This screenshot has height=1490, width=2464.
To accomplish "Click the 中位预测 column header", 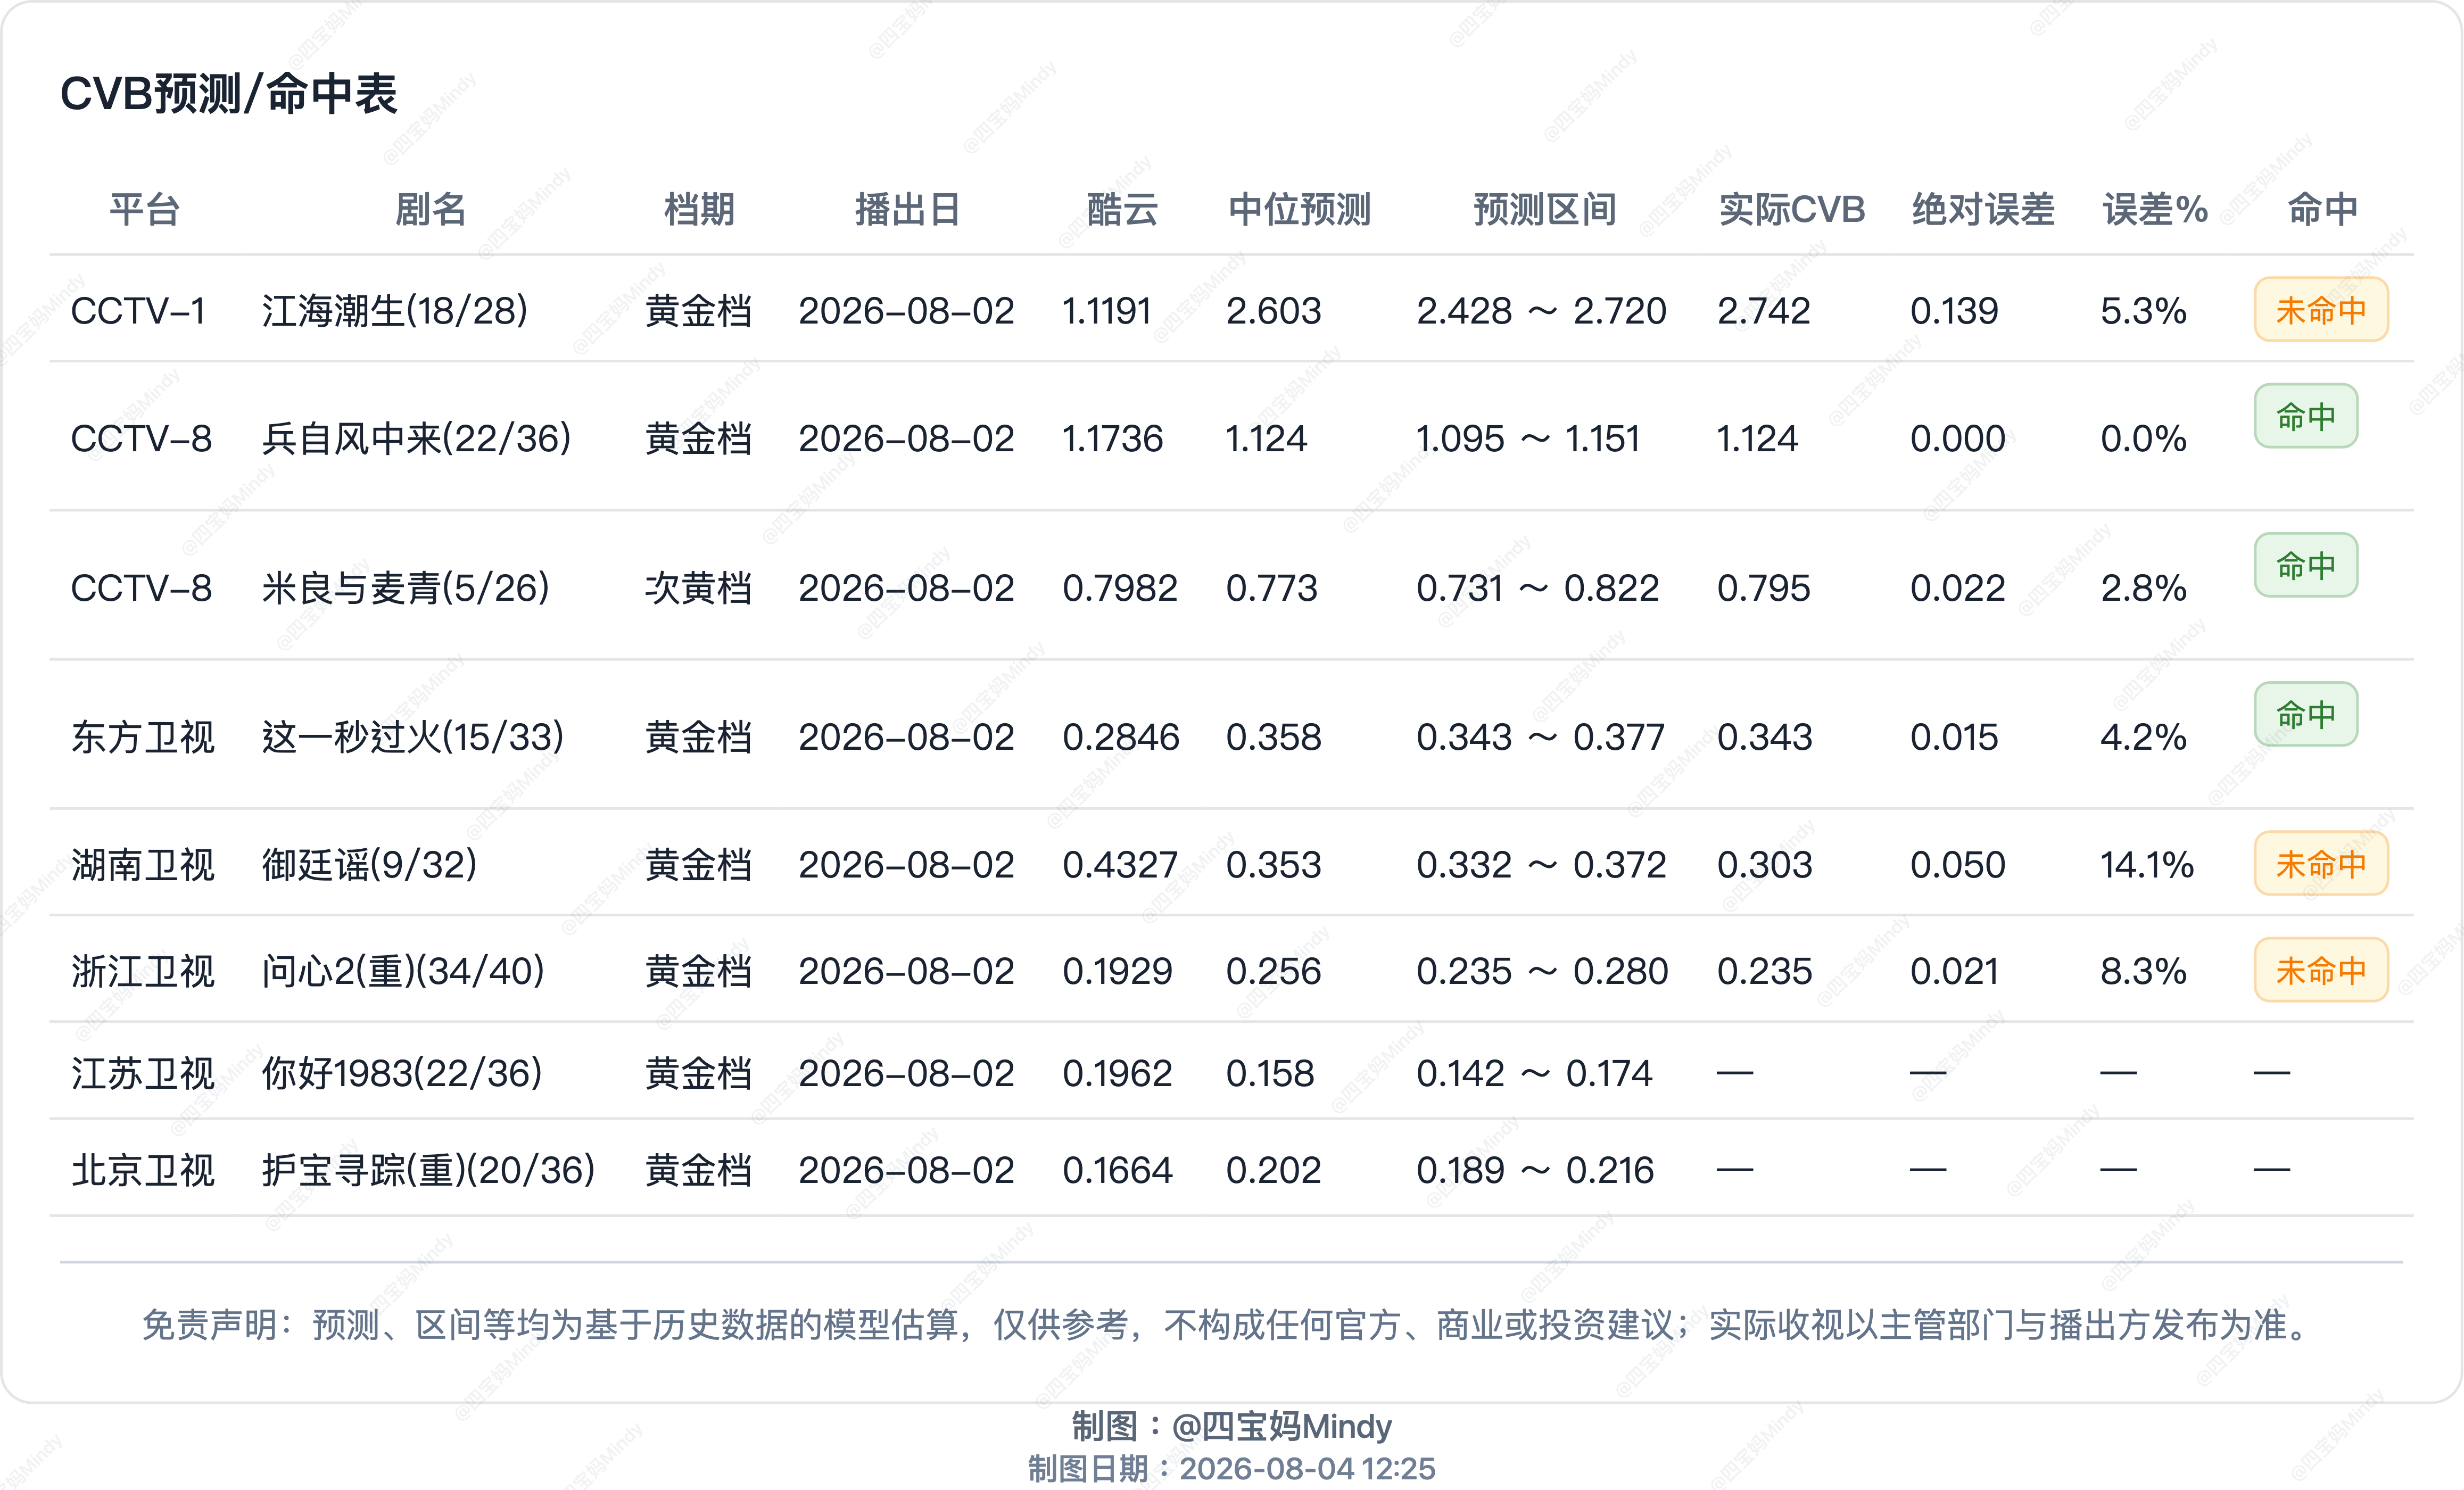I will [x=1299, y=209].
